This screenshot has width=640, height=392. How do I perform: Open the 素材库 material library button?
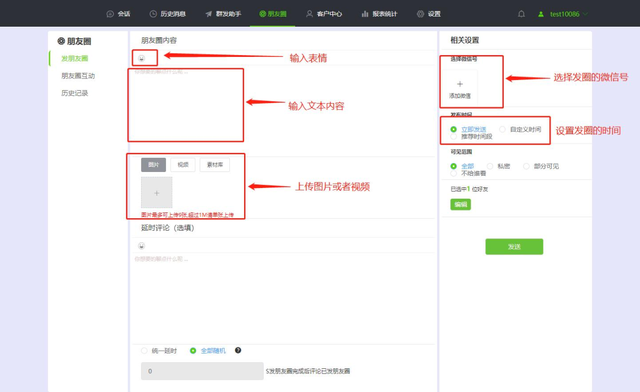tap(215, 165)
